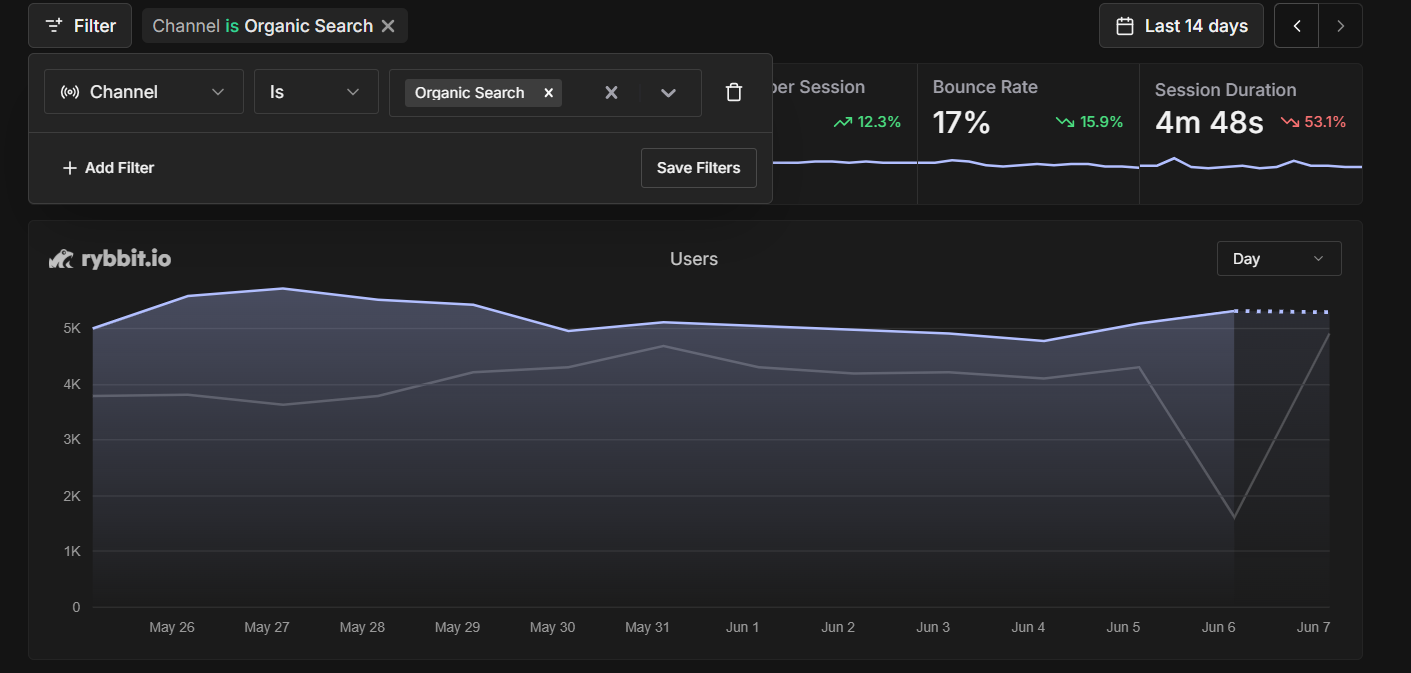Click the Save Filters button

(698, 168)
